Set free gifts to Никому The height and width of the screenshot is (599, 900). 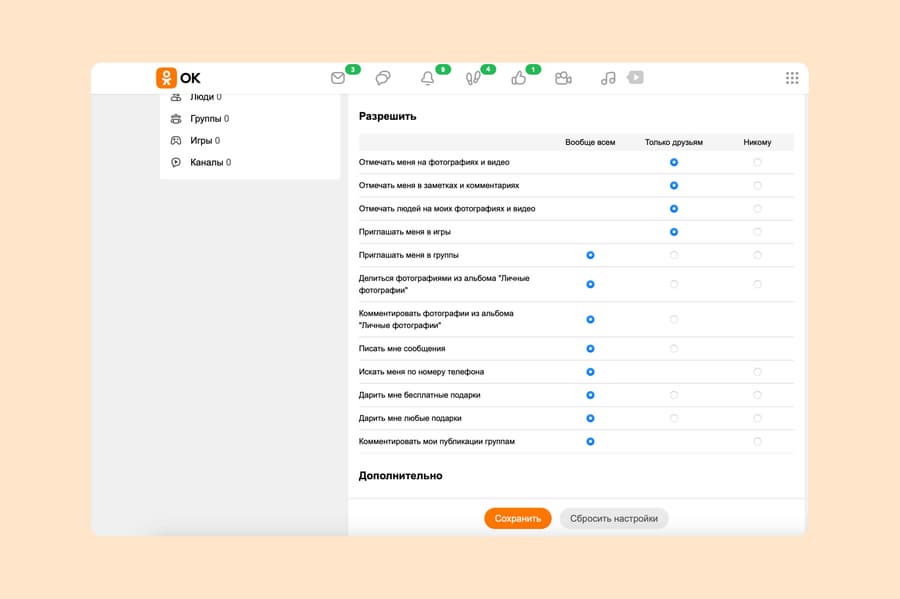pyautogui.click(x=757, y=395)
